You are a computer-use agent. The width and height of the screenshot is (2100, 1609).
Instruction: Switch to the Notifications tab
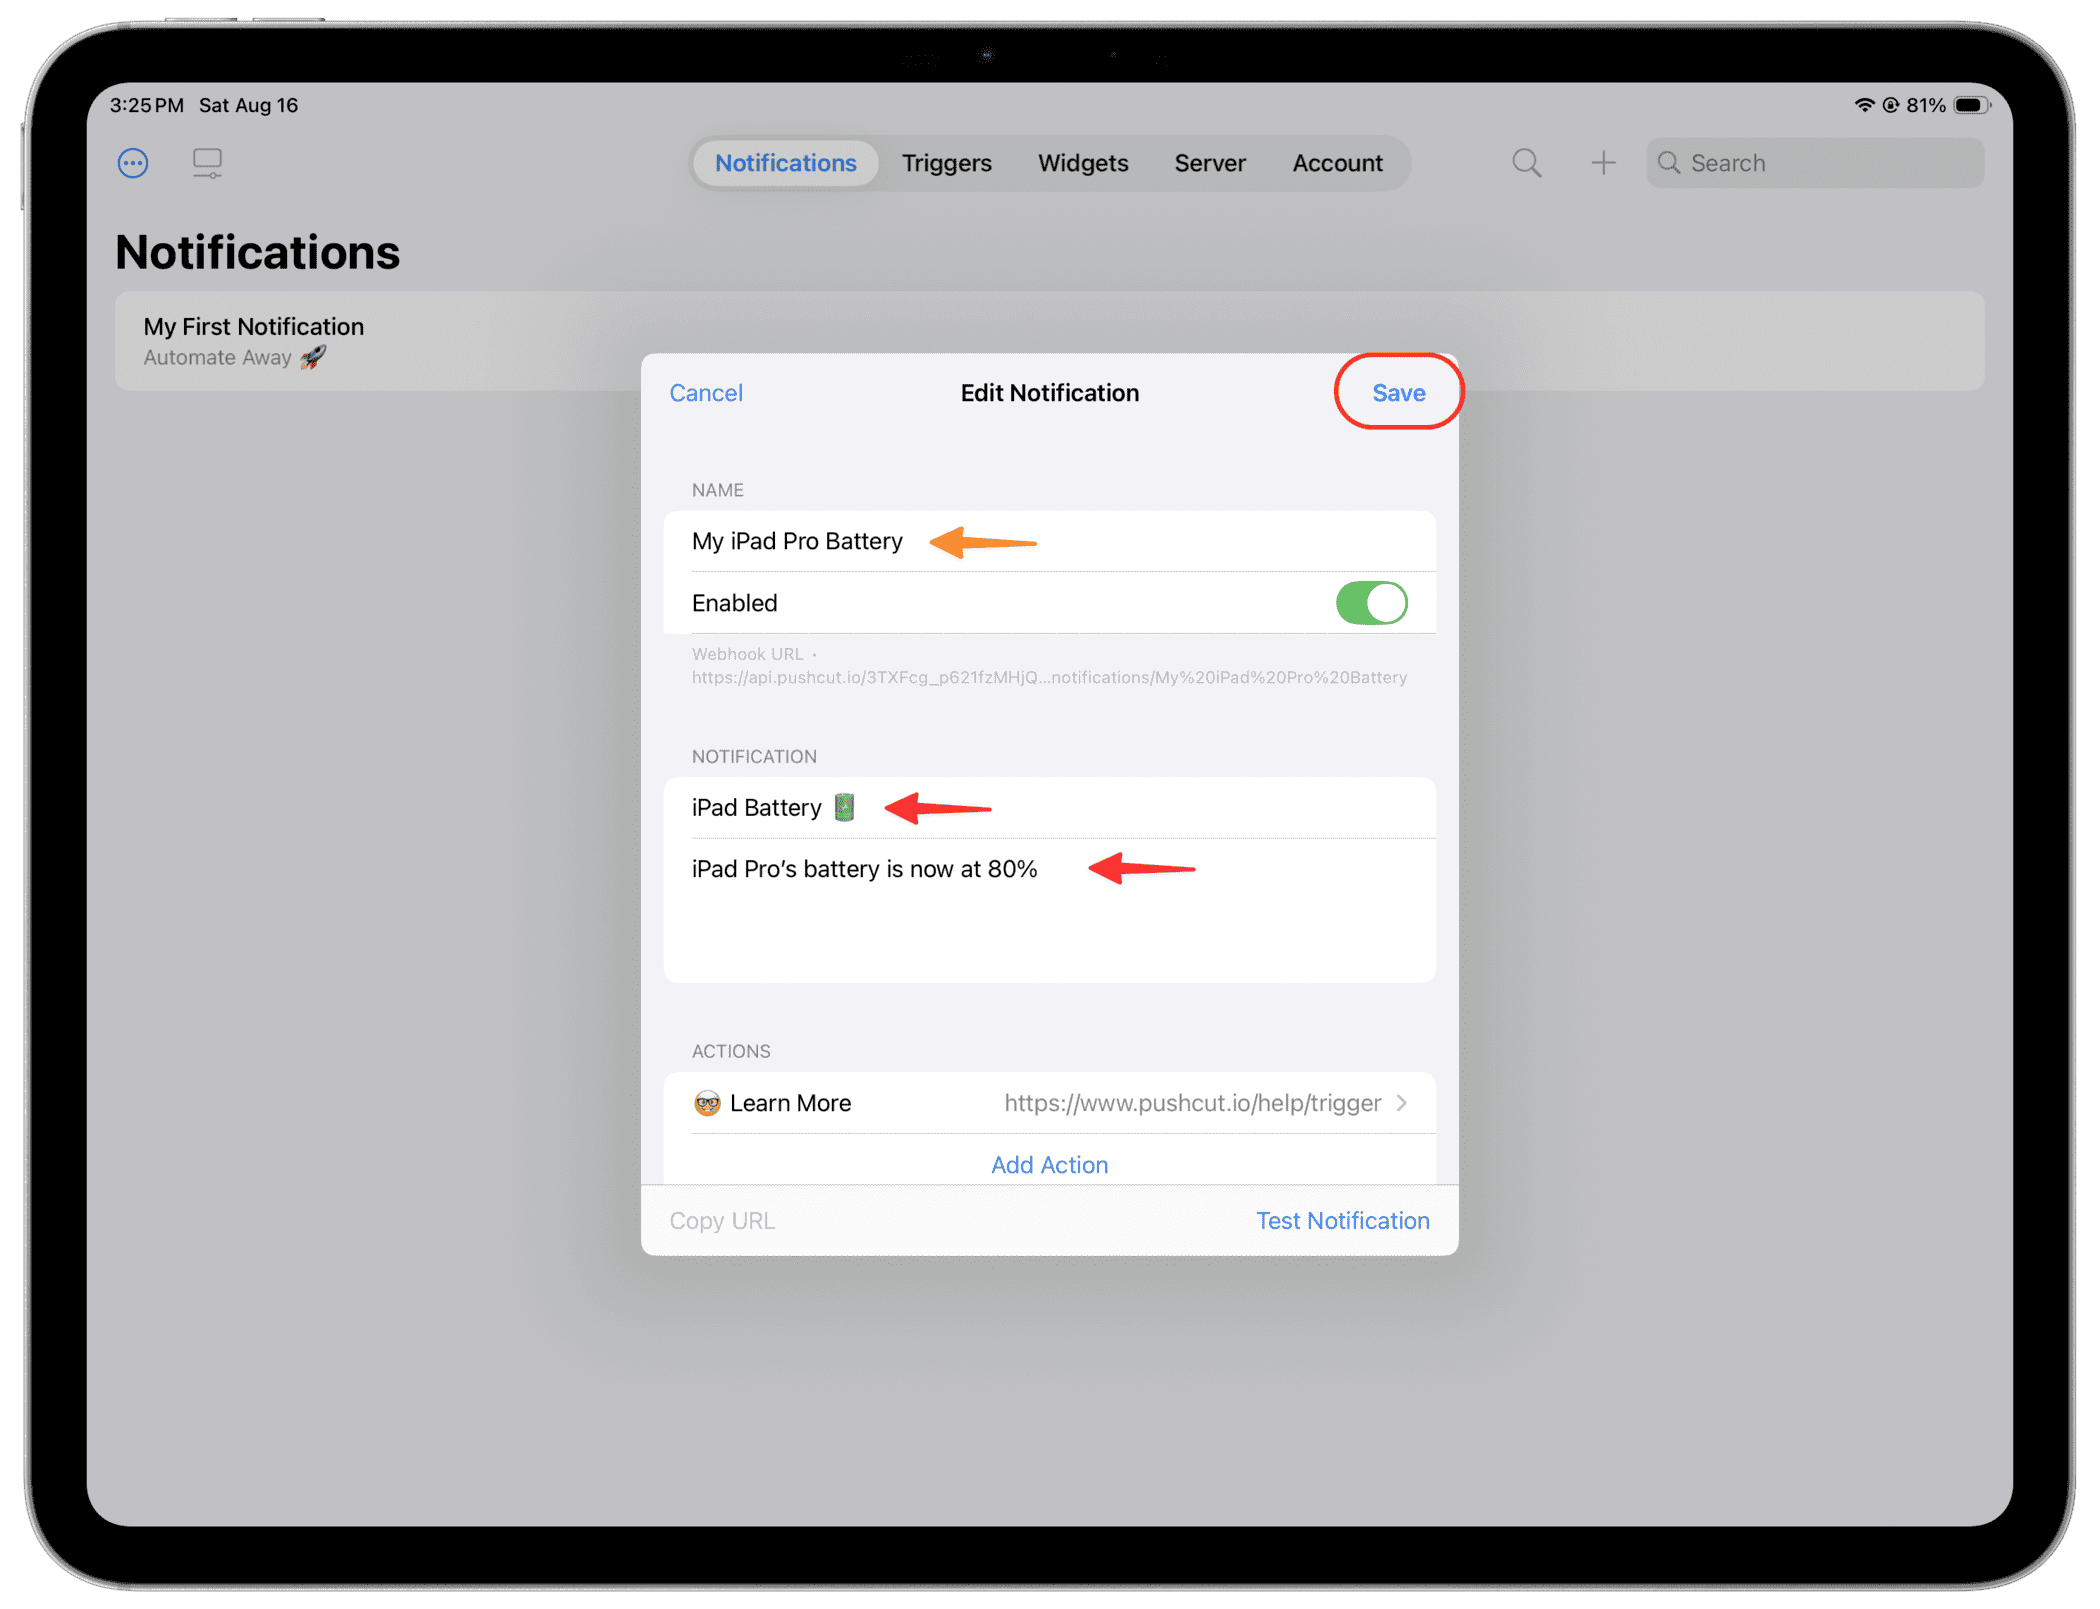(x=785, y=163)
